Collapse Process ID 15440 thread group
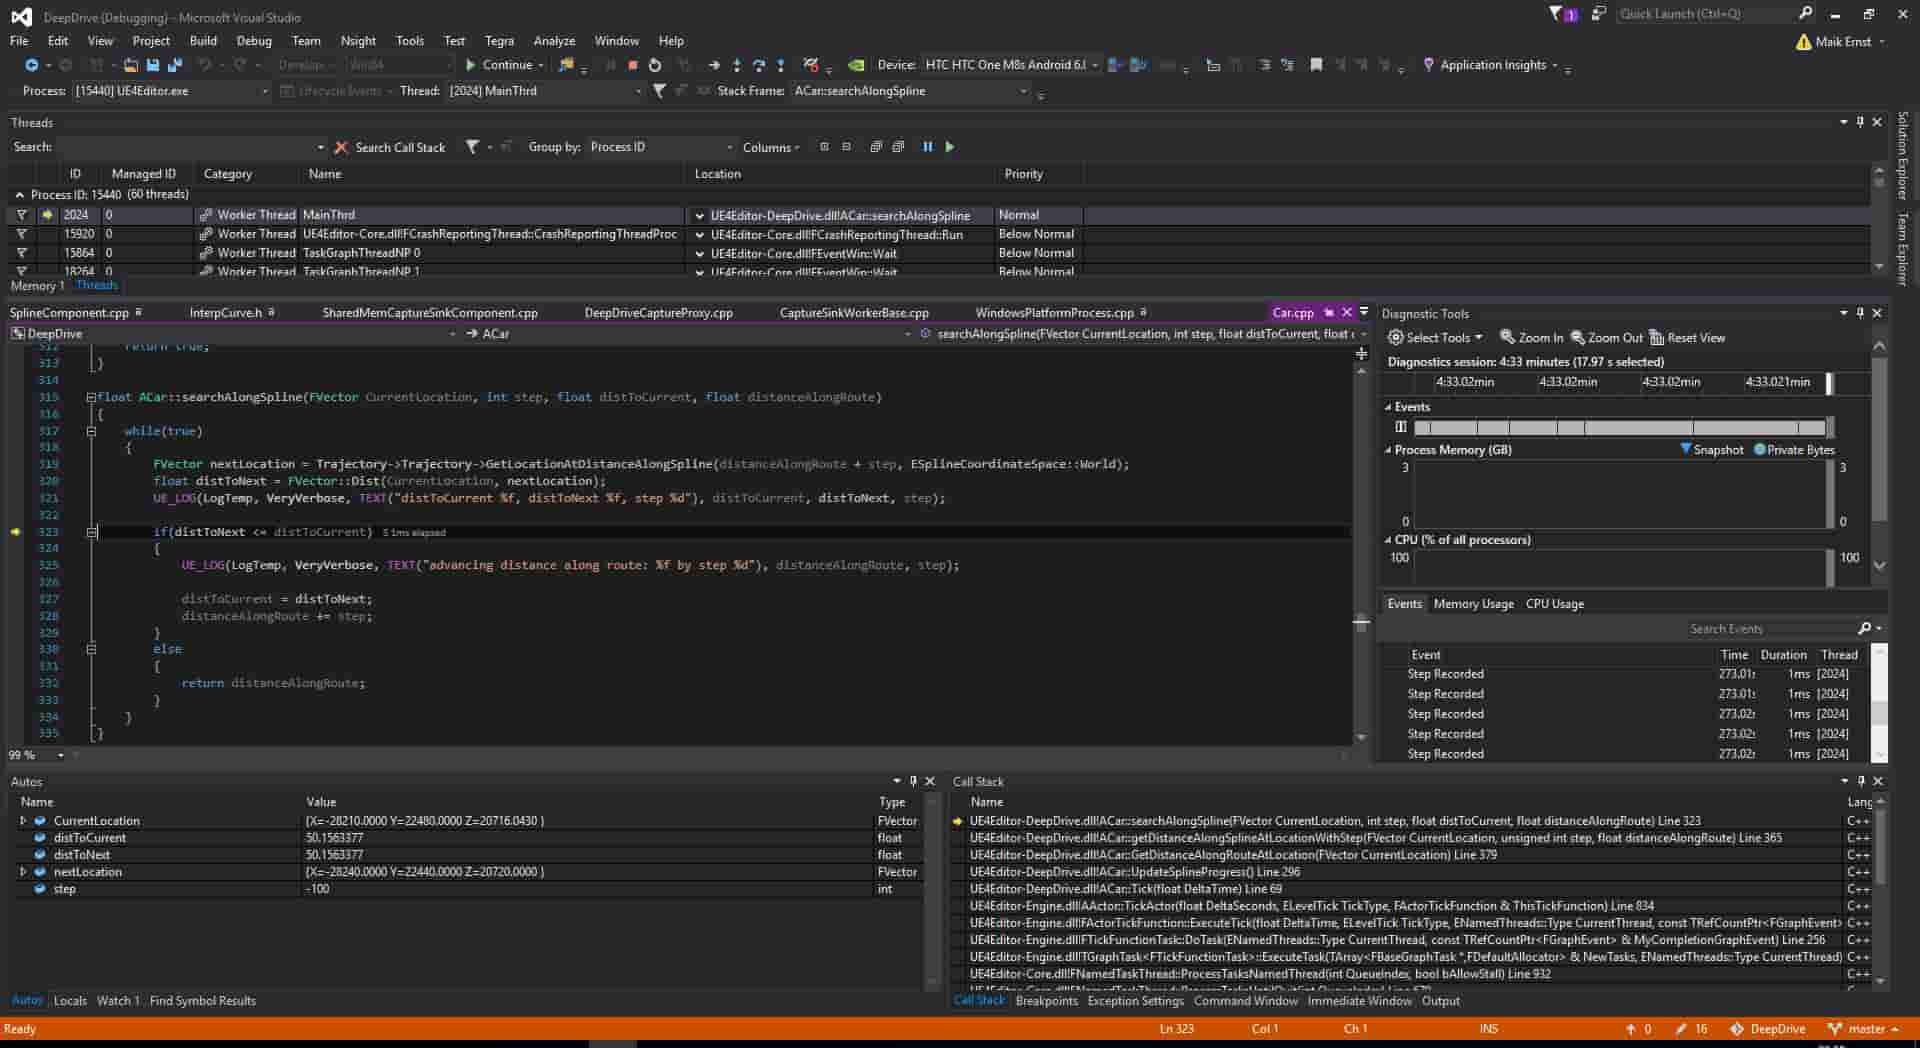Screen dimensions: 1920x1048 19,195
